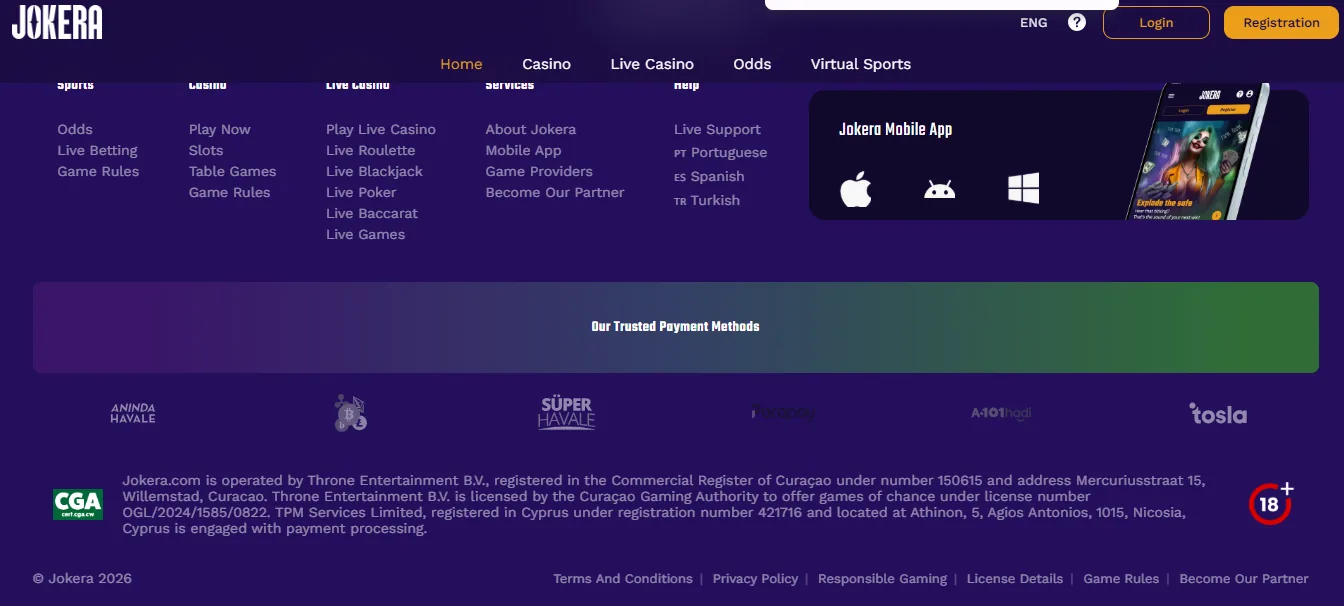This screenshot has height=606, width=1344.
Task: Open Become Our Partner in bottom footer
Action: click(x=1244, y=578)
